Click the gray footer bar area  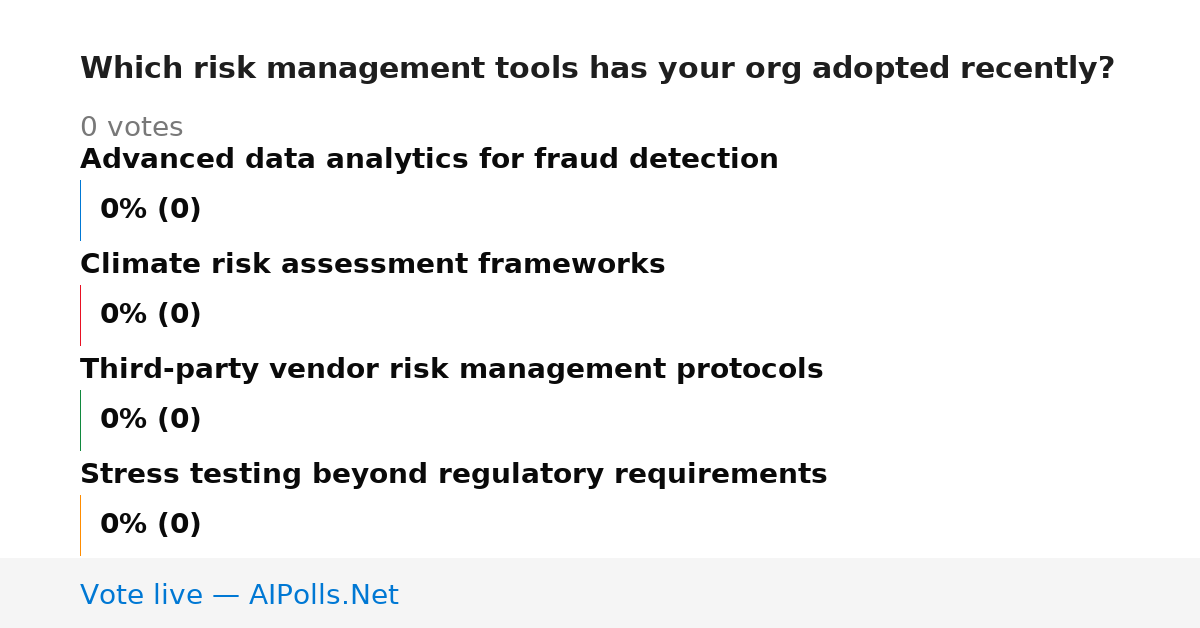(x=600, y=593)
